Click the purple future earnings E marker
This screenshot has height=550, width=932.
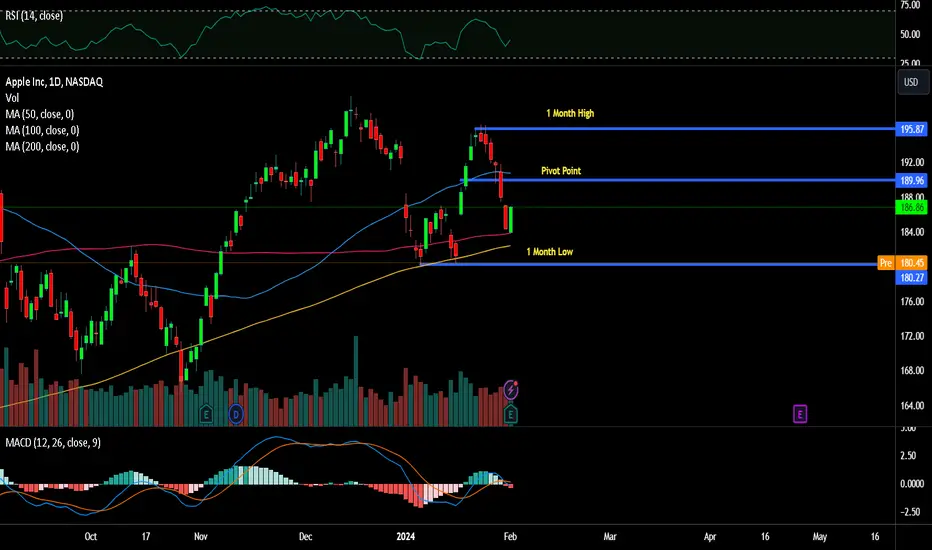(x=800, y=414)
